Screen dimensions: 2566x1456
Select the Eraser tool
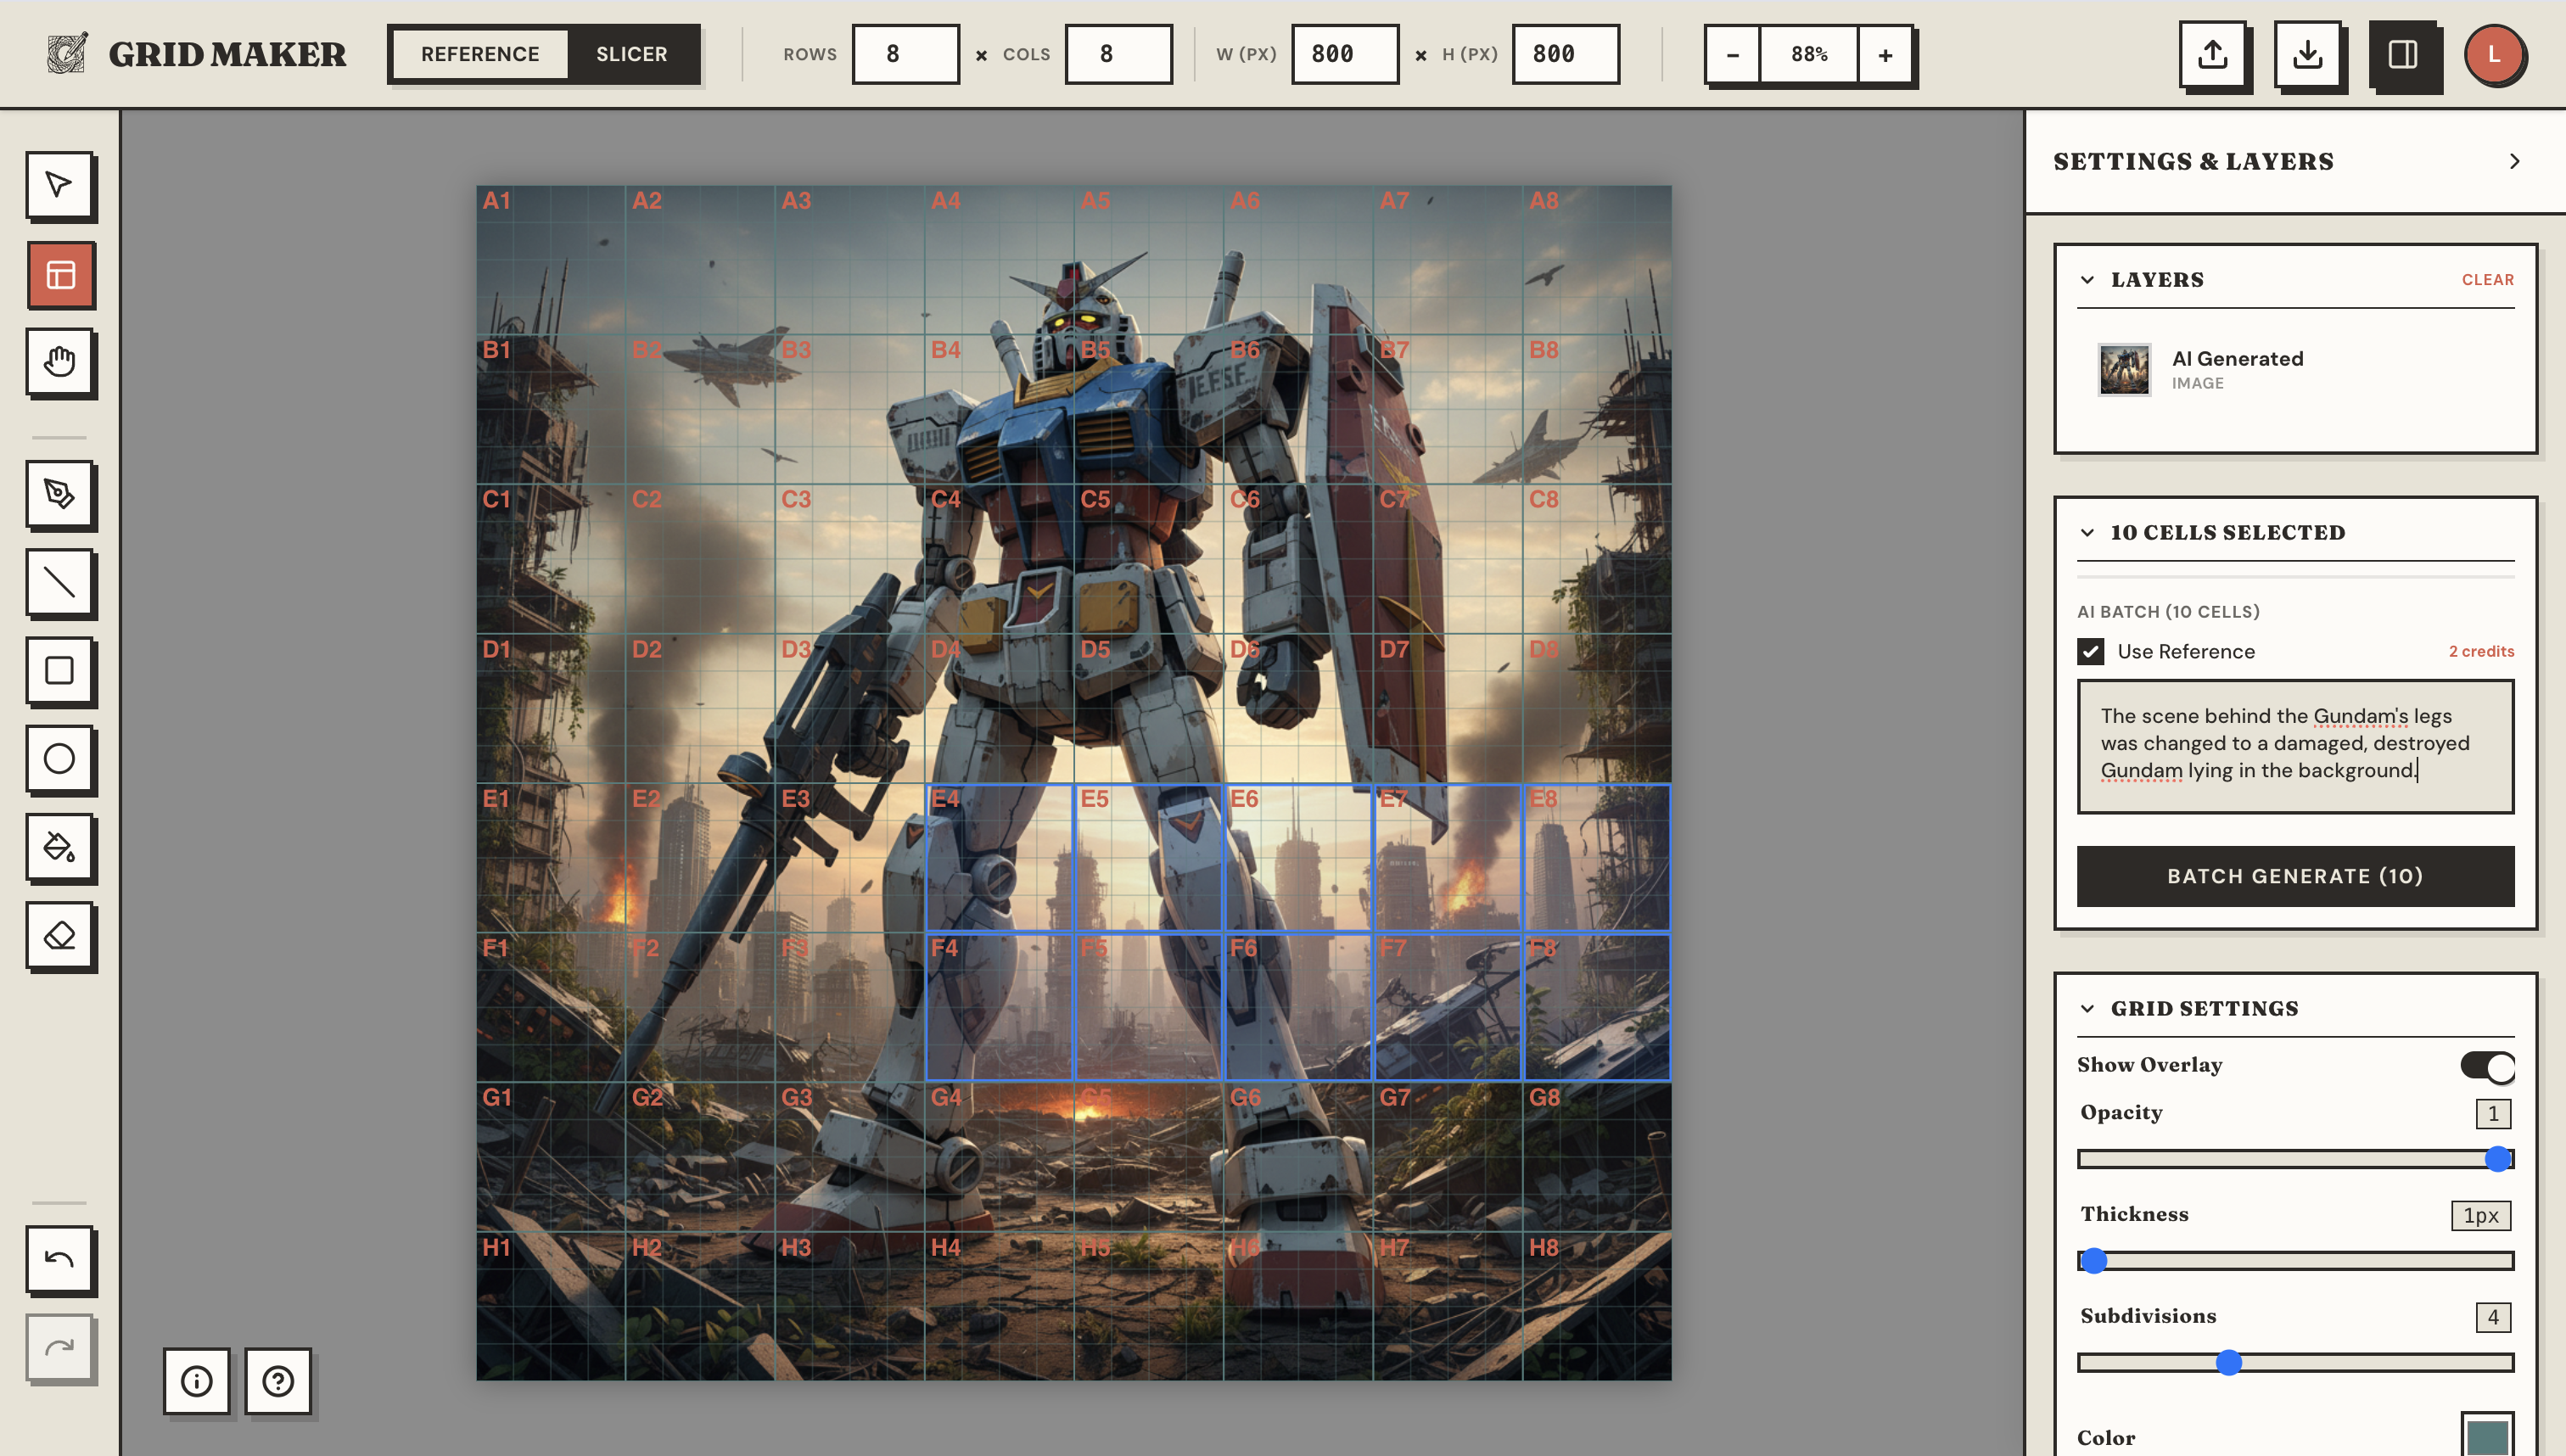(x=60, y=935)
